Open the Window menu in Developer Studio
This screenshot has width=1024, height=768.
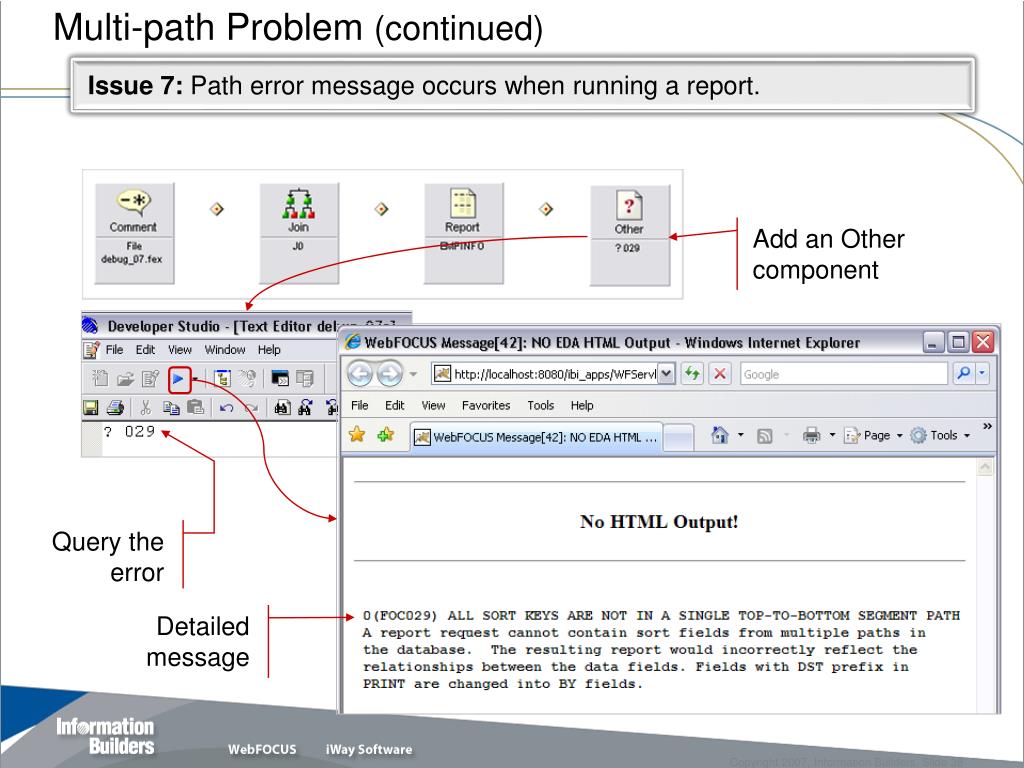[225, 350]
